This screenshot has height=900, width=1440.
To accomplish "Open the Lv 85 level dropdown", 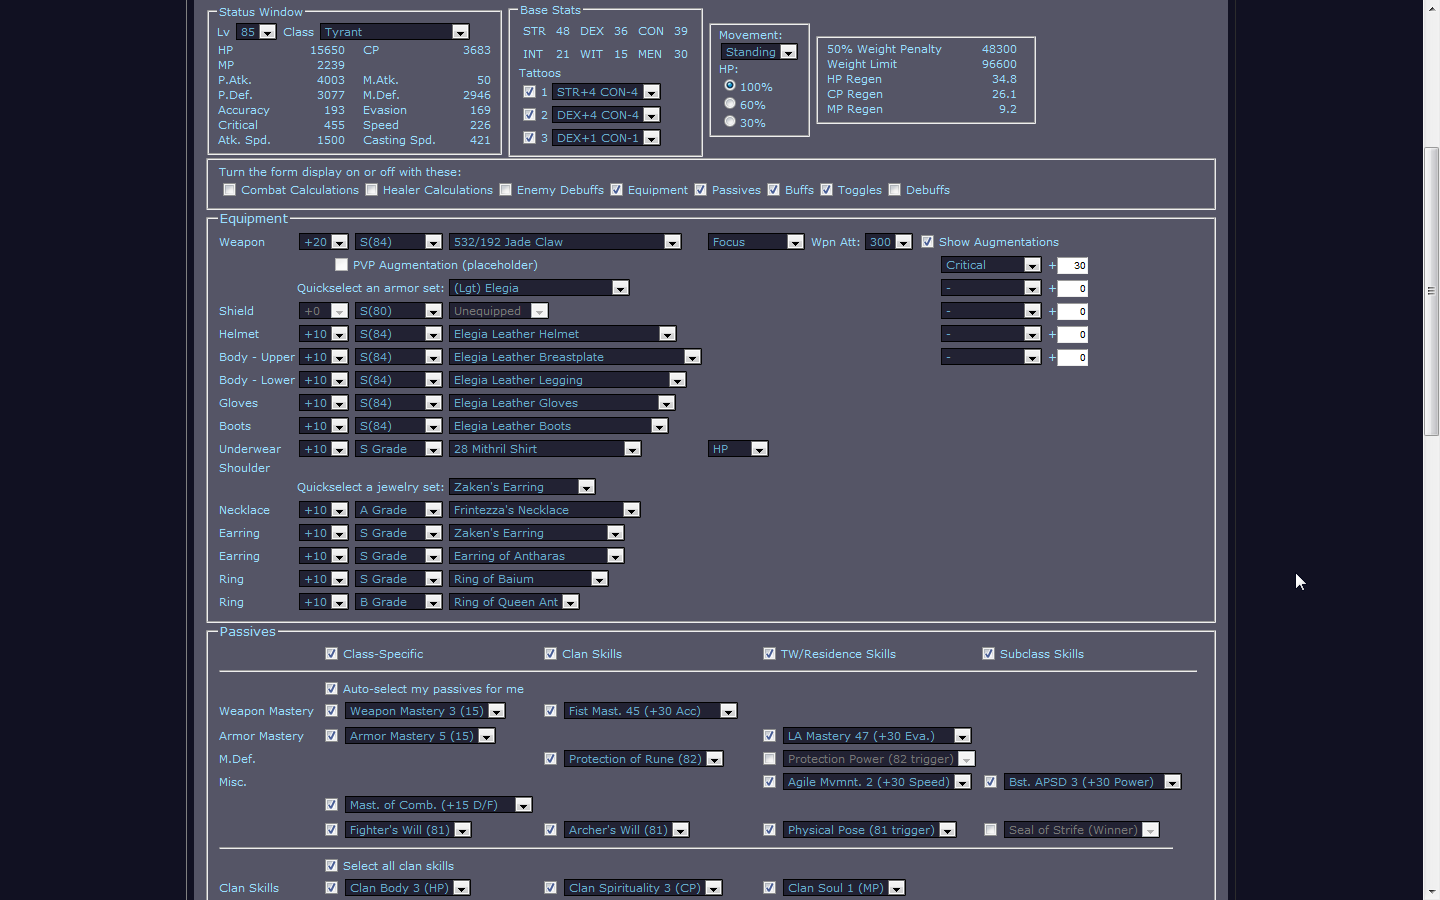I will coord(256,32).
